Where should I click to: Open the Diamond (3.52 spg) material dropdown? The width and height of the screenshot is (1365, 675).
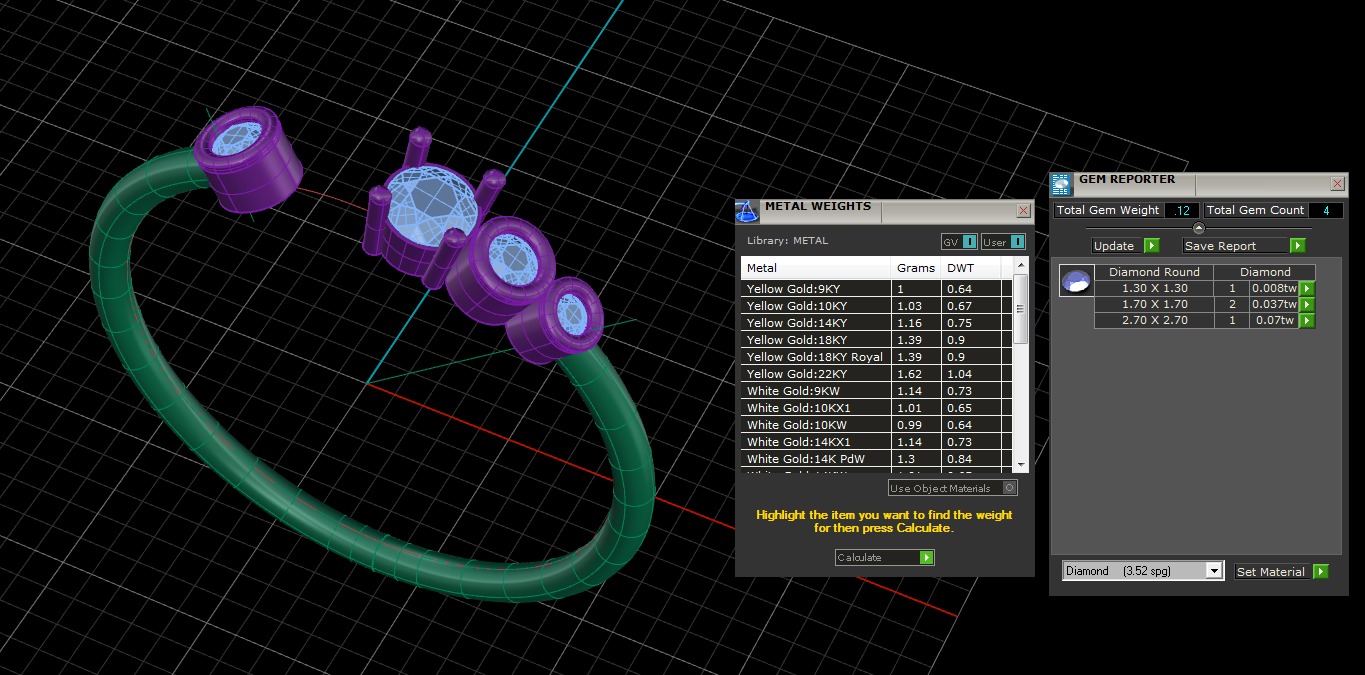point(1142,571)
